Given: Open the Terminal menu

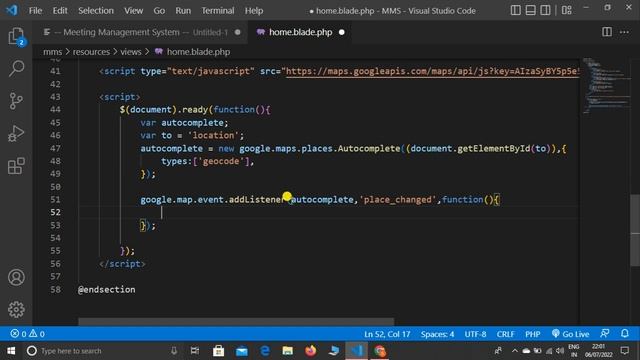Looking at the screenshot, I should 218,11.
